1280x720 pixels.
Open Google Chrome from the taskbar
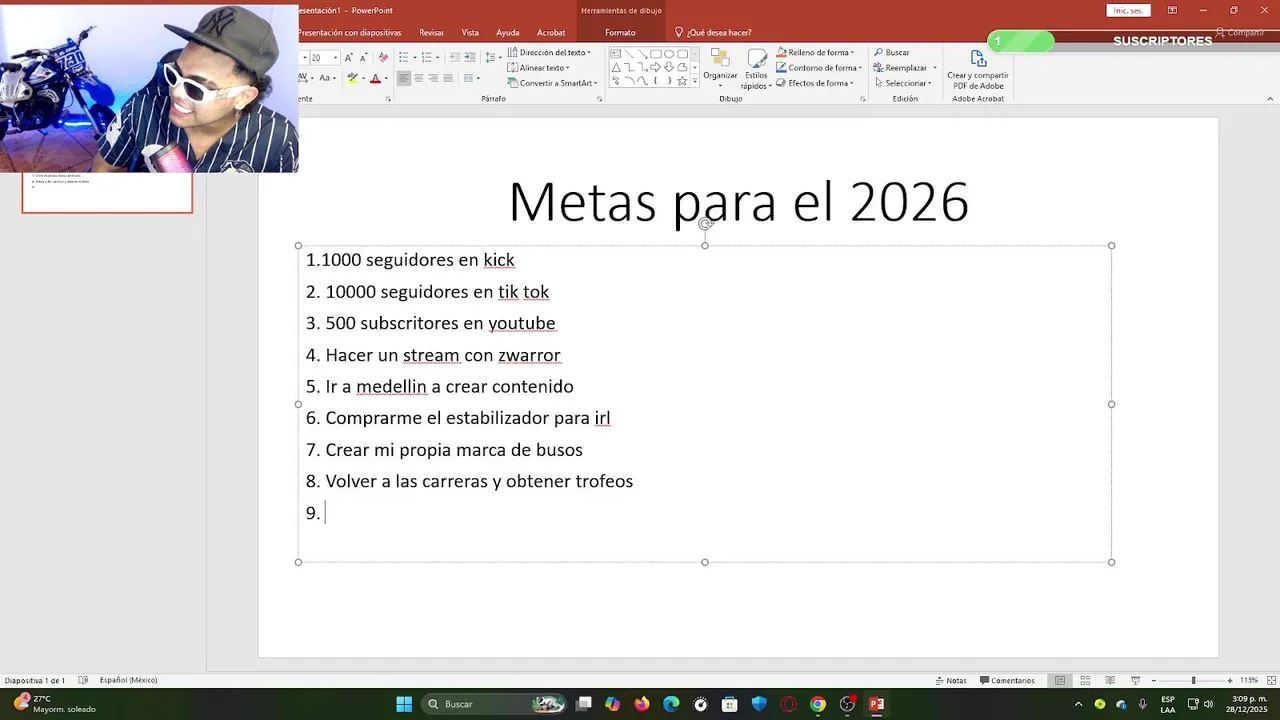(818, 704)
